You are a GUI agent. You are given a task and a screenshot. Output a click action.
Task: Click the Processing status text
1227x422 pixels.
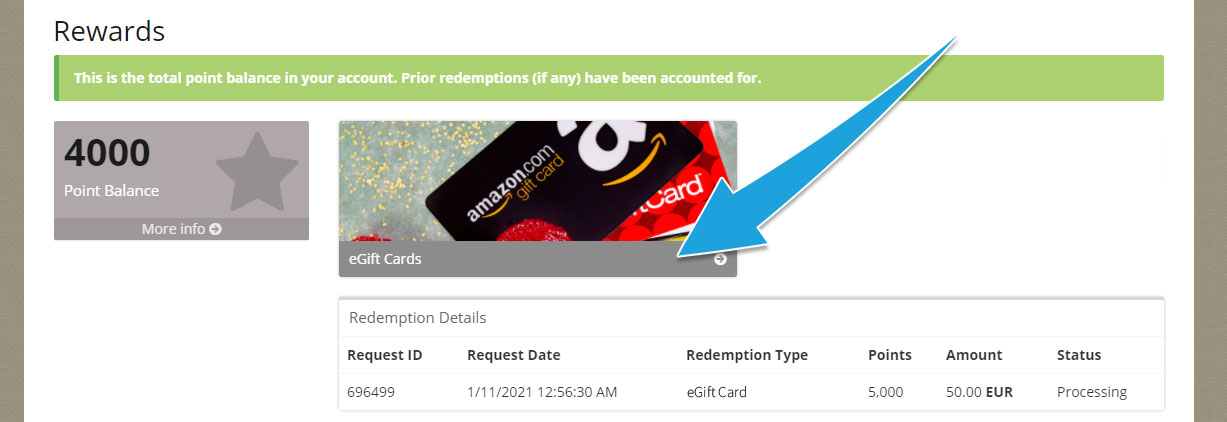[x=1092, y=392]
